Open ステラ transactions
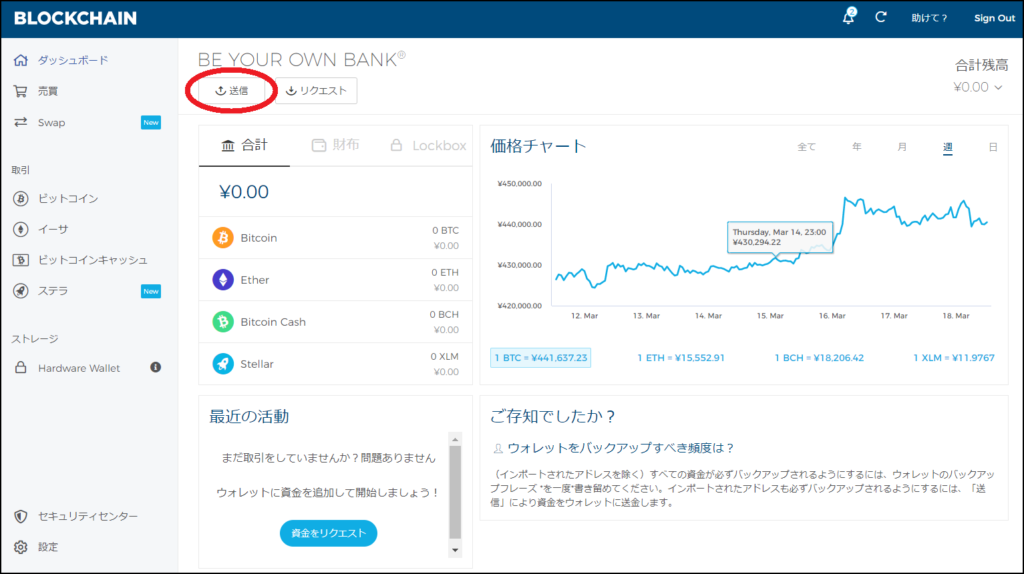The image size is (1024, 574). pos(53,291)
